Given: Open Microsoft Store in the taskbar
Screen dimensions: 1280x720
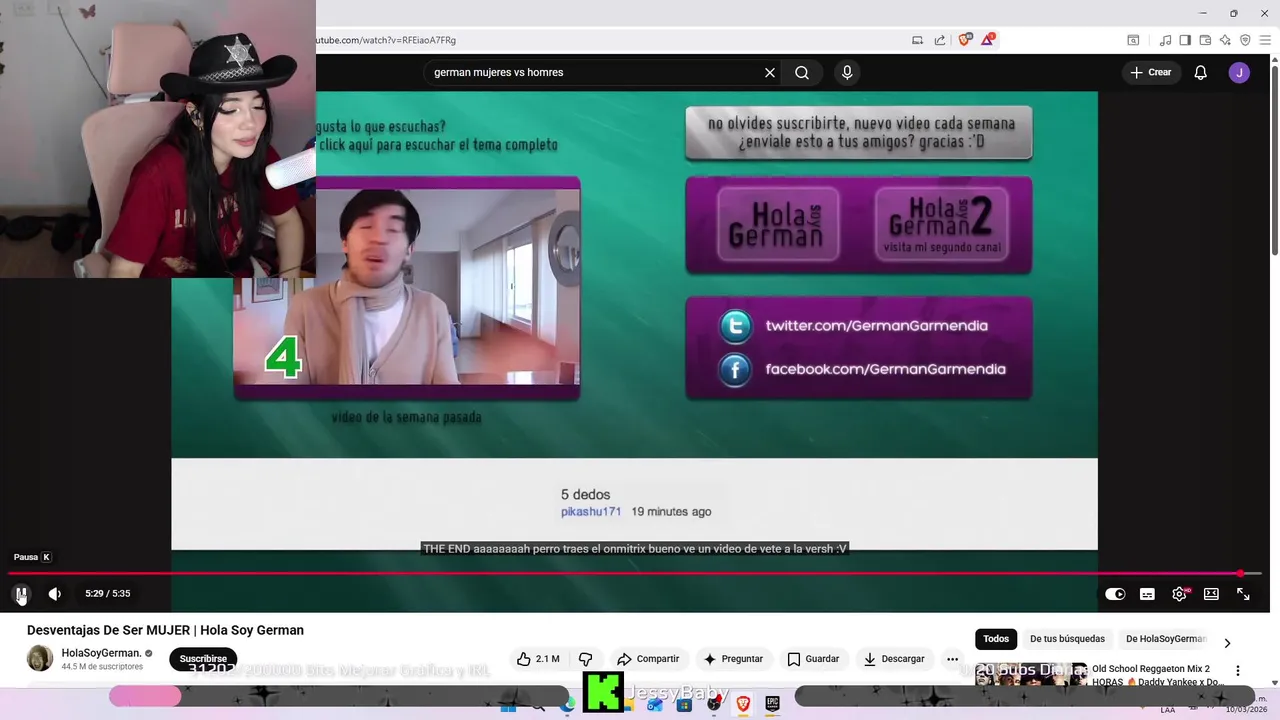Looking at the screenshot, I should coord(684,704).
